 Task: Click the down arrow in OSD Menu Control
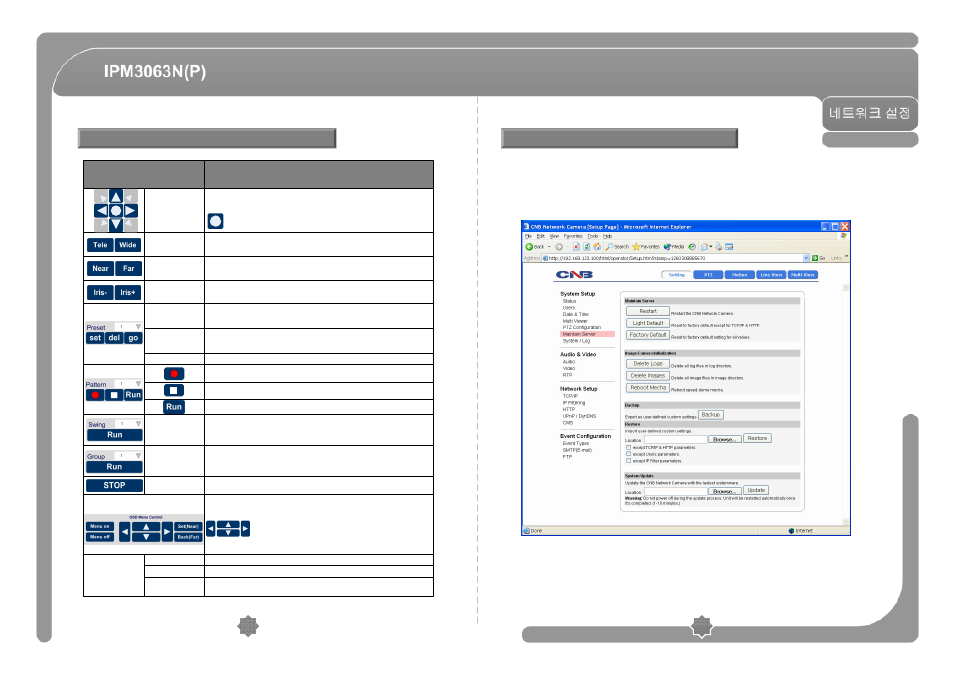[146, 537]
